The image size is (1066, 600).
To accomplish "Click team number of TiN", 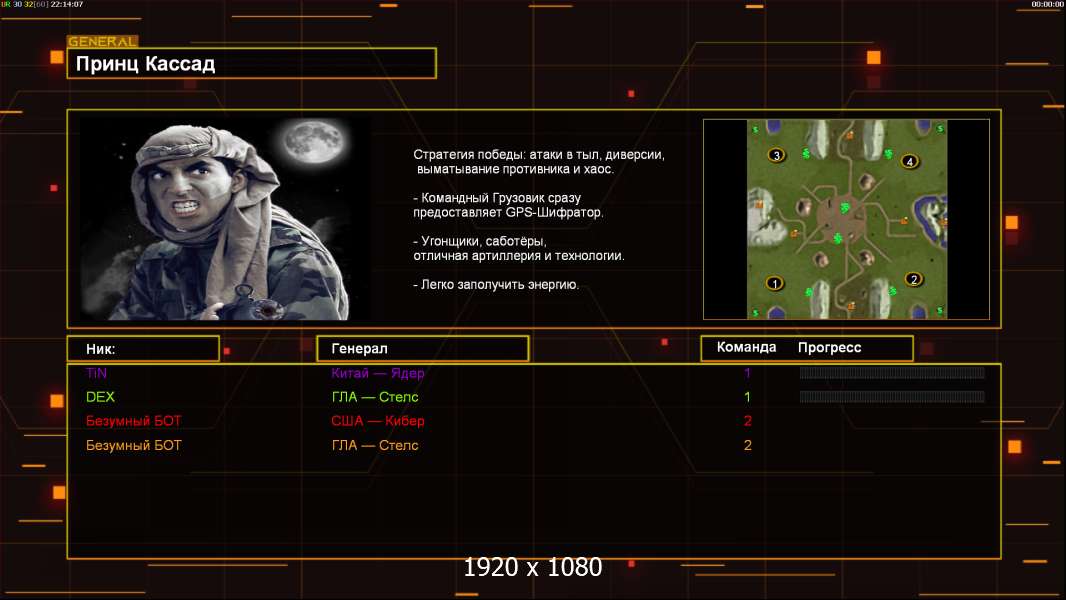I will [x=747, y=373].
